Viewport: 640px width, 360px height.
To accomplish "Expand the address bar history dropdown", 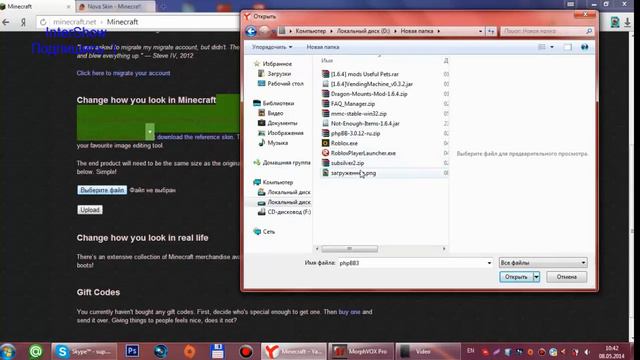I will (x=480, y=31).
